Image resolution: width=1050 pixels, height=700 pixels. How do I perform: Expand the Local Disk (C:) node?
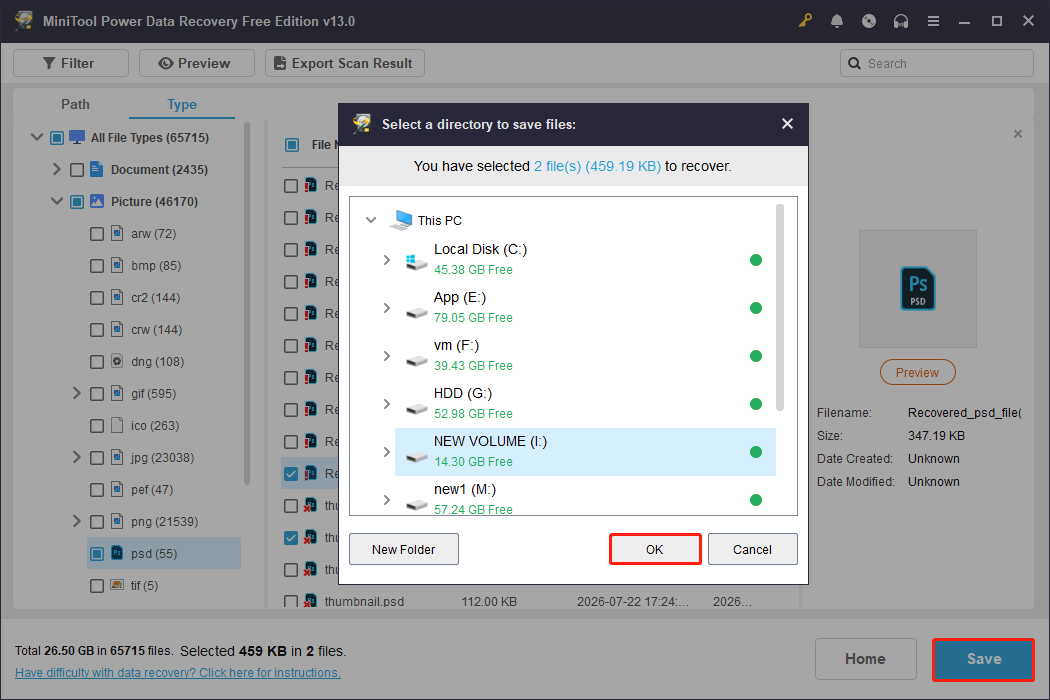pos(386,260)
